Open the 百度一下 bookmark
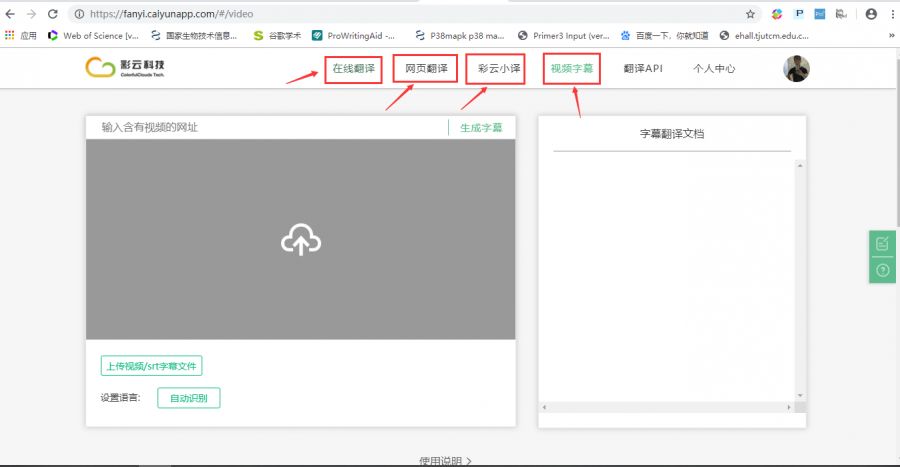This screenshot has width=900, height=467. coord(664,36)
